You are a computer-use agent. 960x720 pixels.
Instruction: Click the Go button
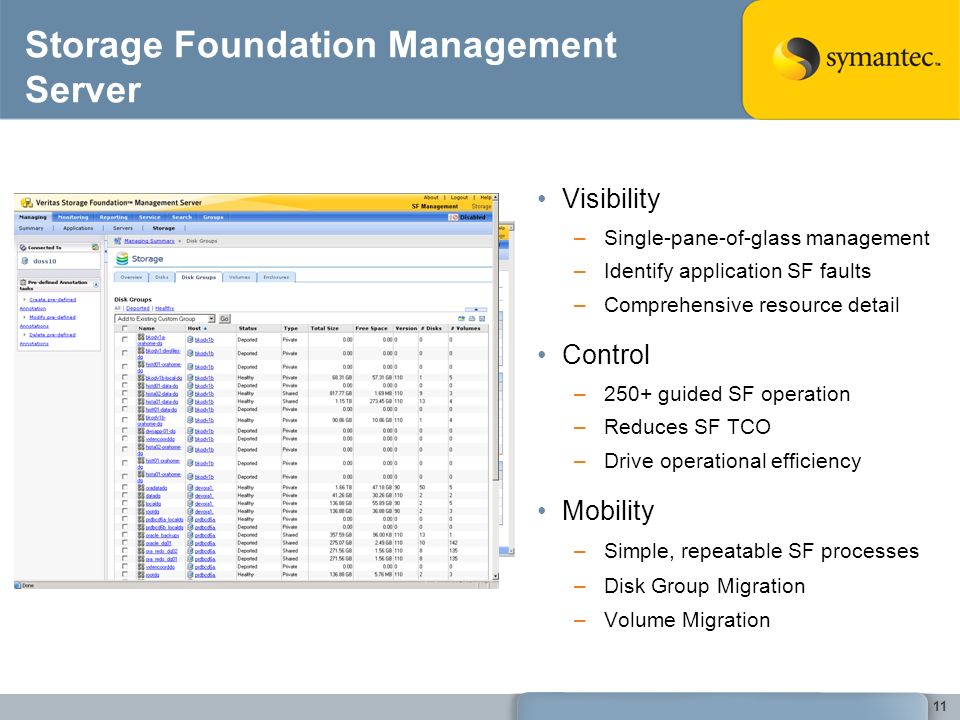pos(225,319)
